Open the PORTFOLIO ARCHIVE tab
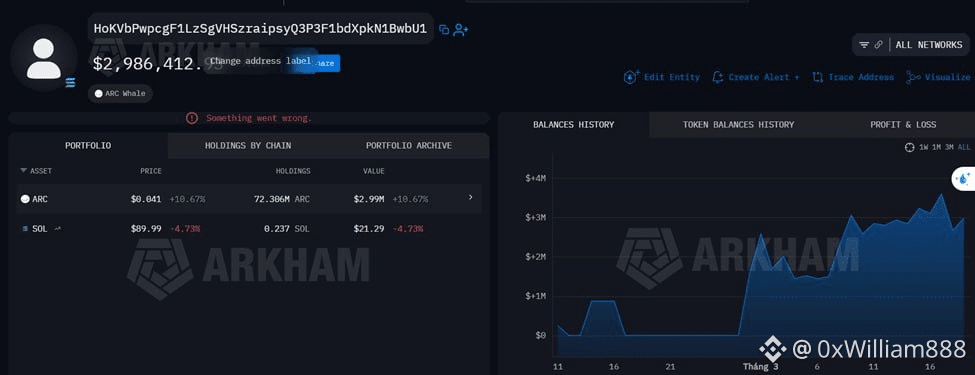 coord(409,146)
